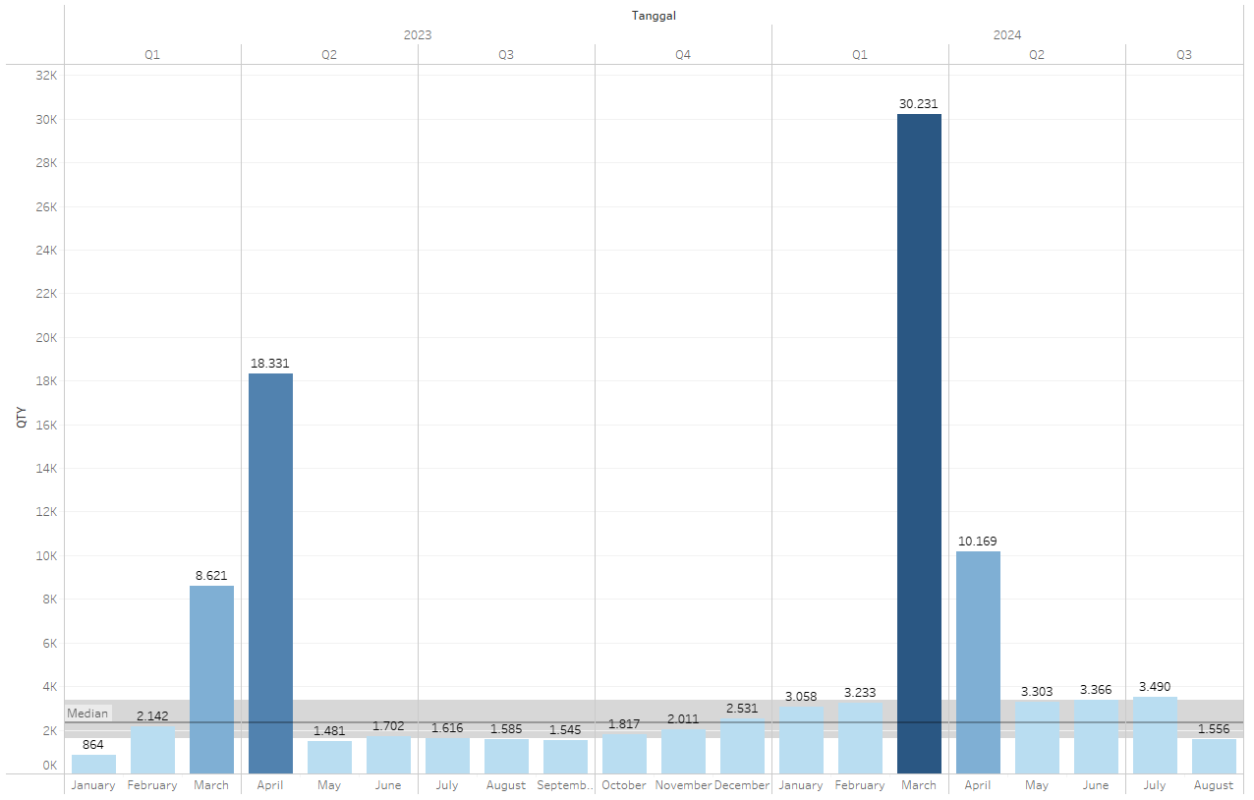Viewport: 1254px width, 800px height.
Task: Click the August 2024 bar labeled 1.556
Action: 1213,756
